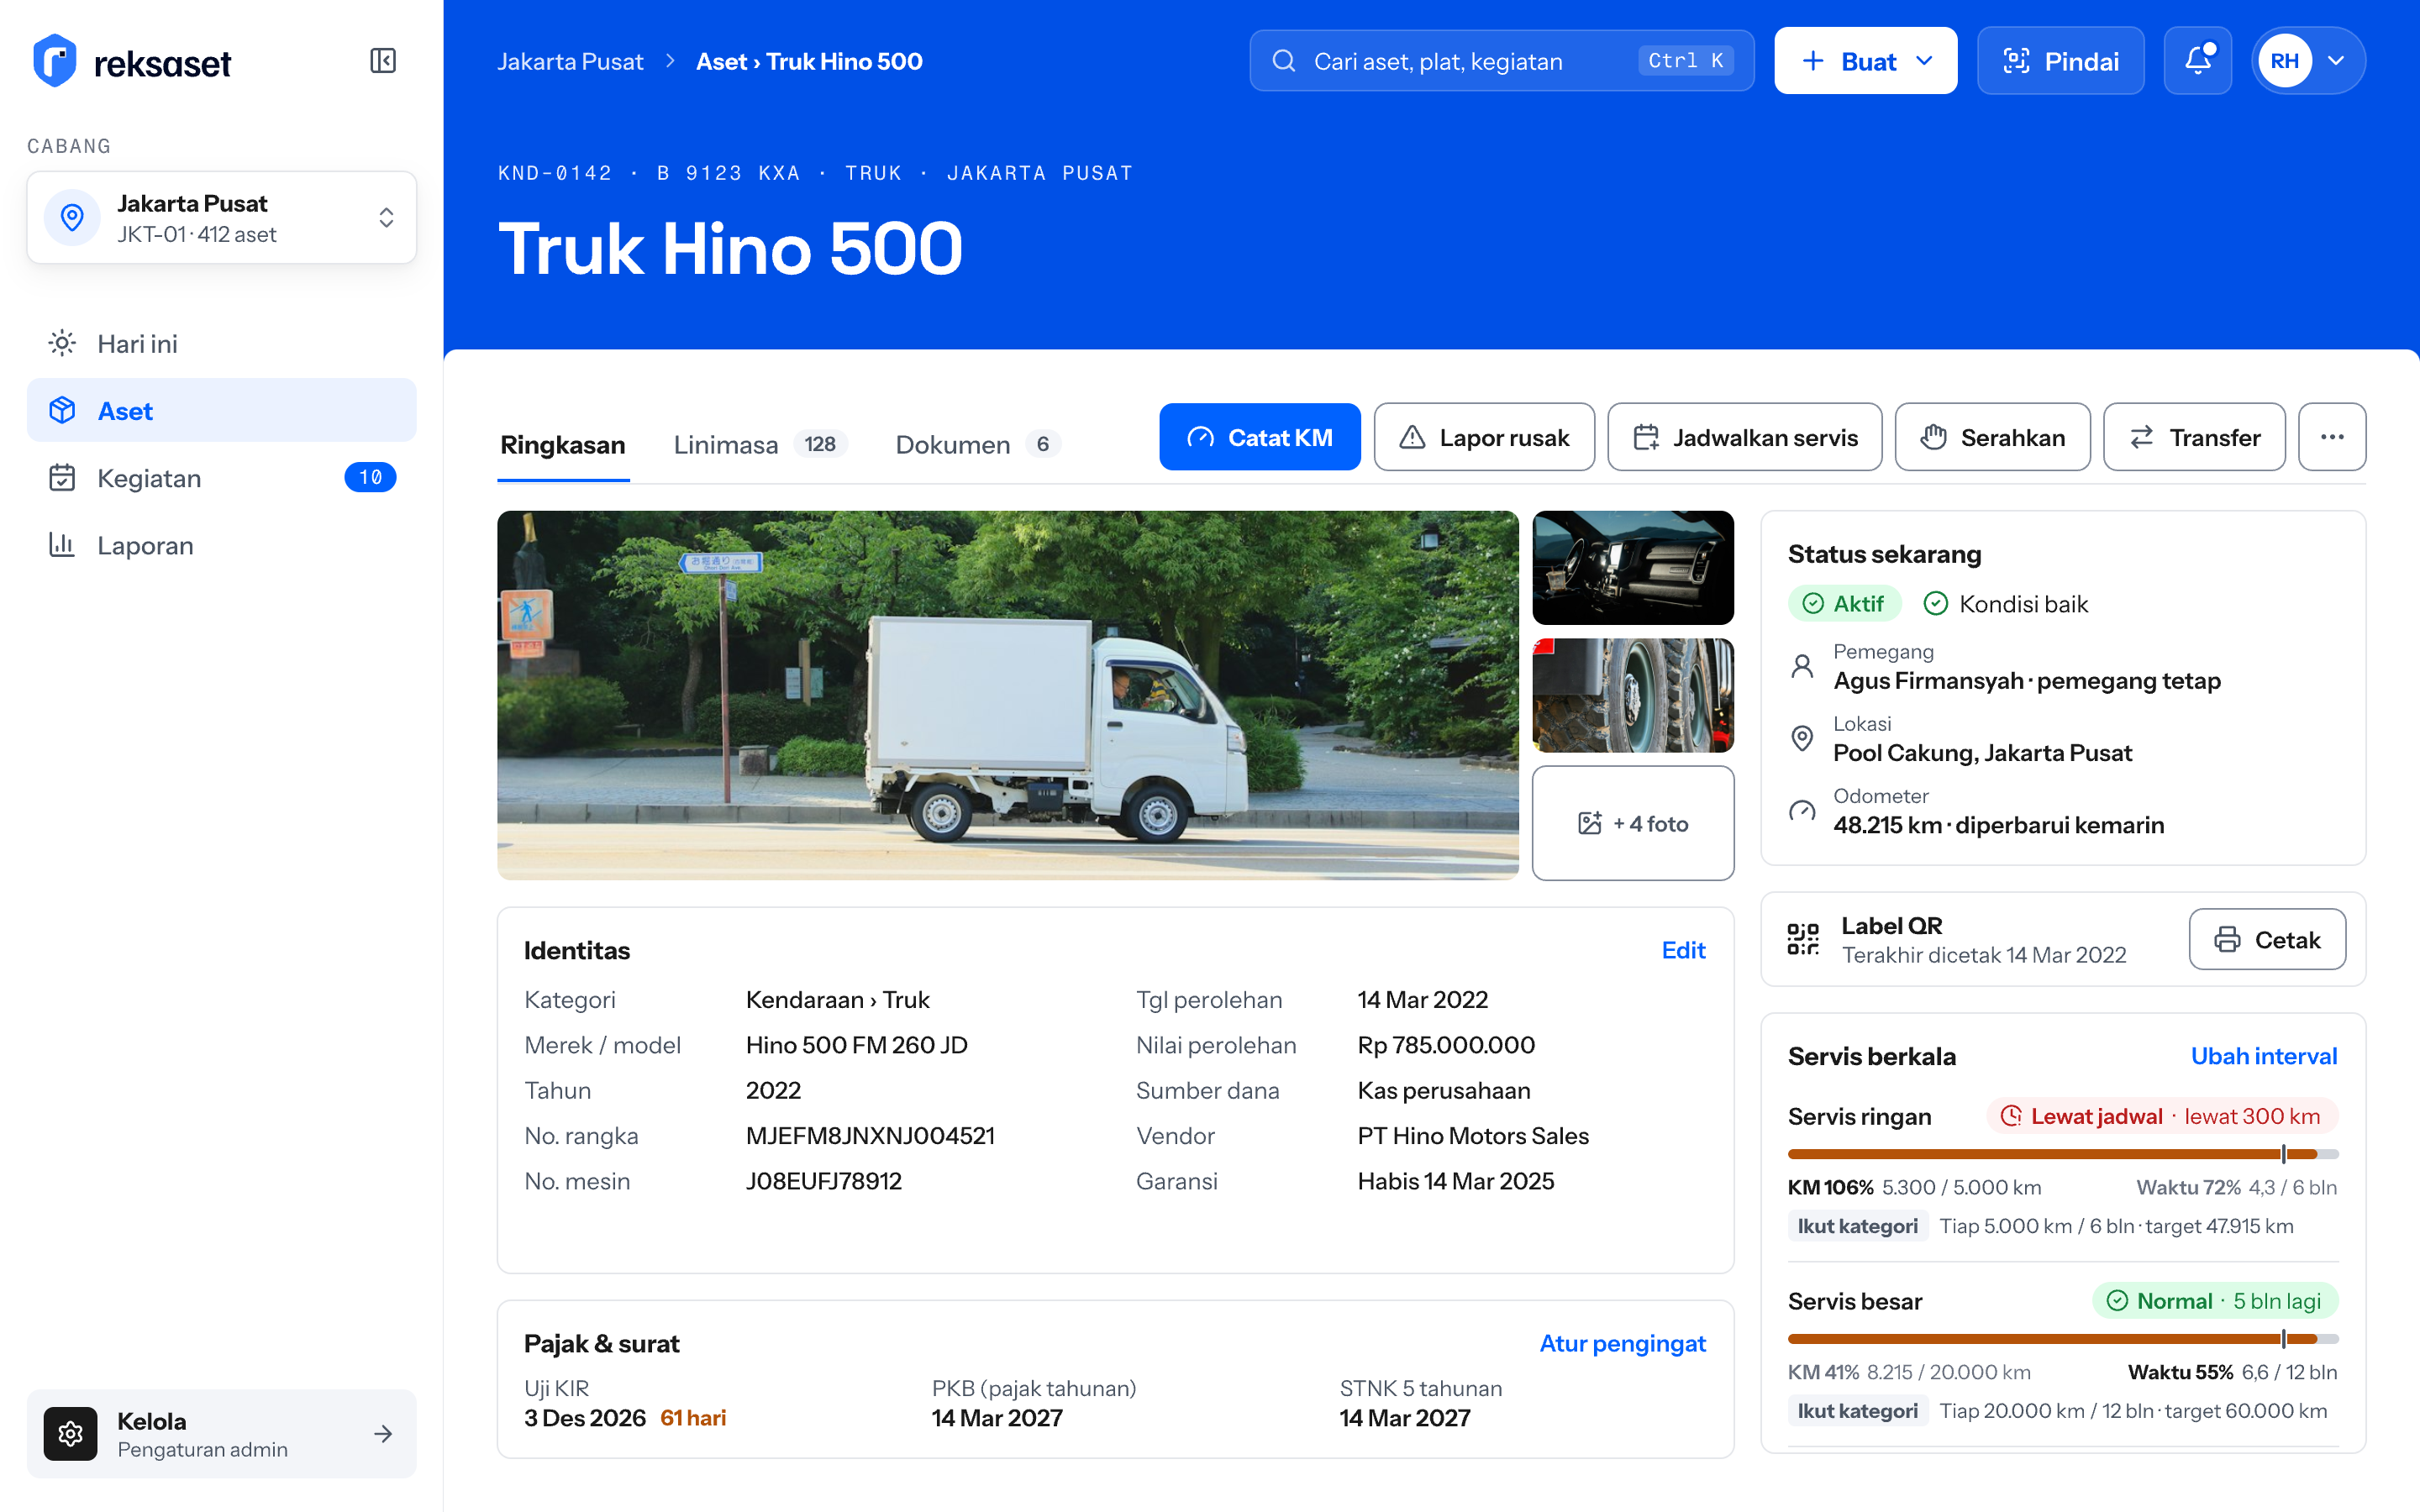Open Hari ini in the sidebar

pyautogui.click(x=221, y=343)
